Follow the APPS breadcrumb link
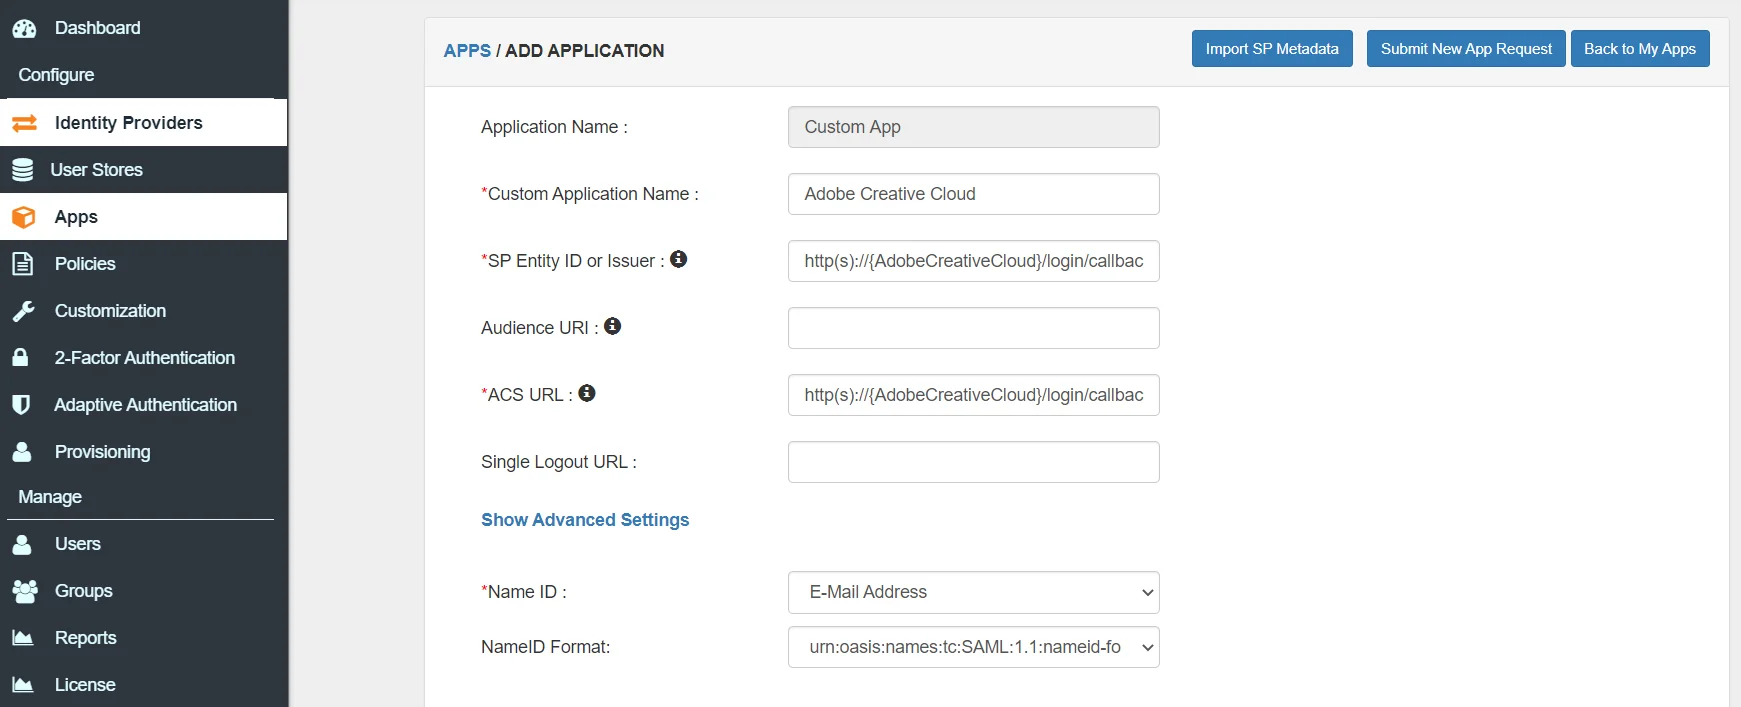 tap(467, 51)
